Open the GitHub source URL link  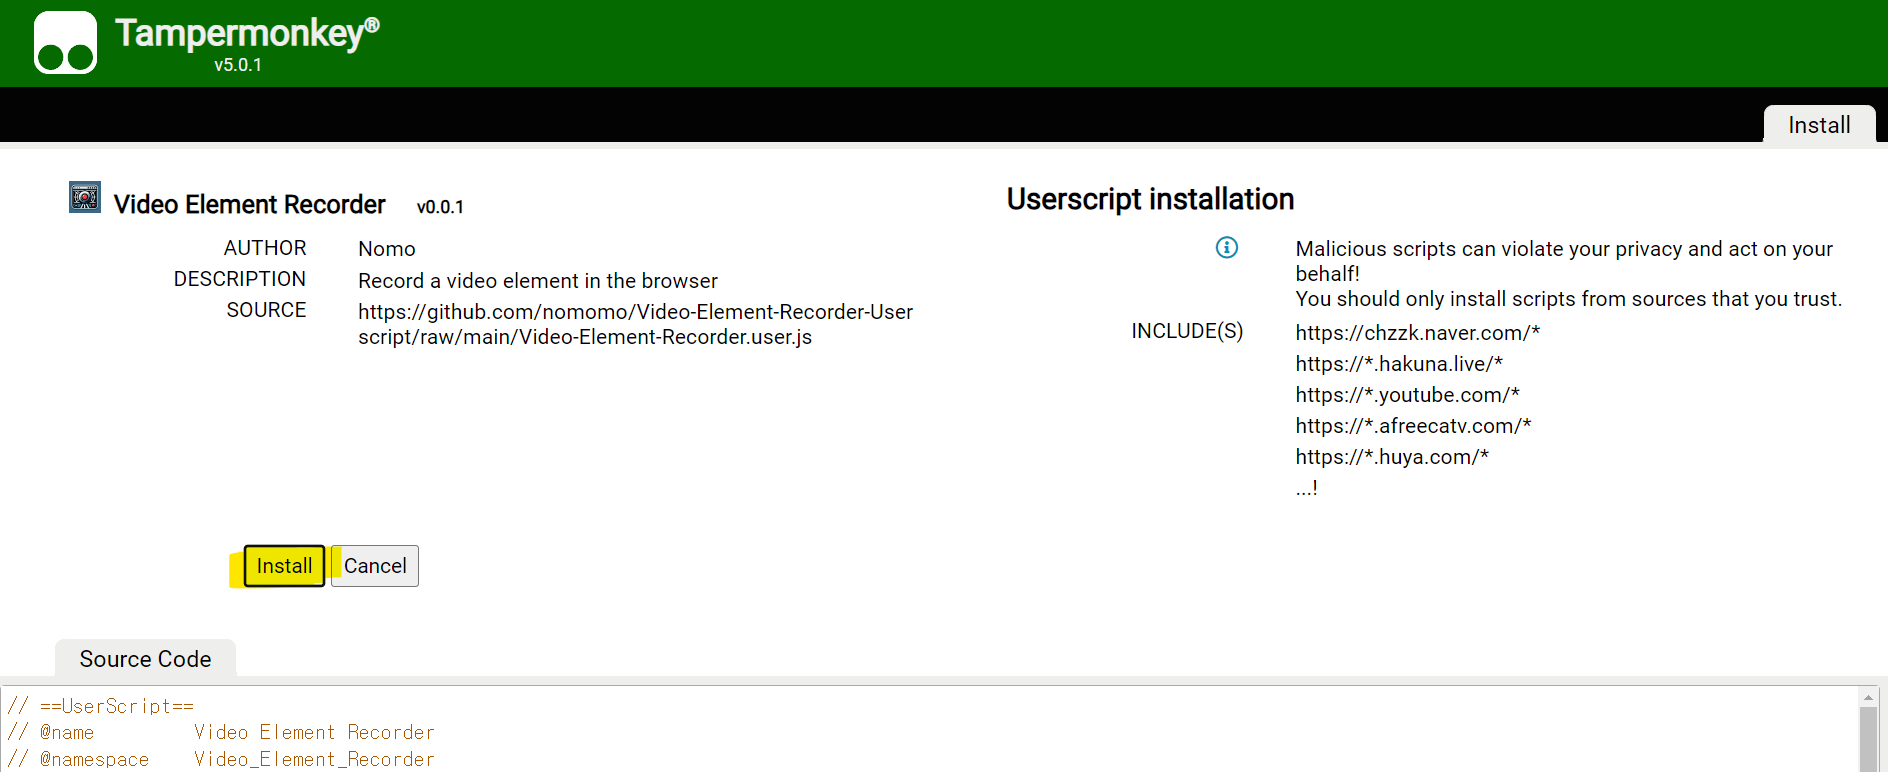coord(635,324)
